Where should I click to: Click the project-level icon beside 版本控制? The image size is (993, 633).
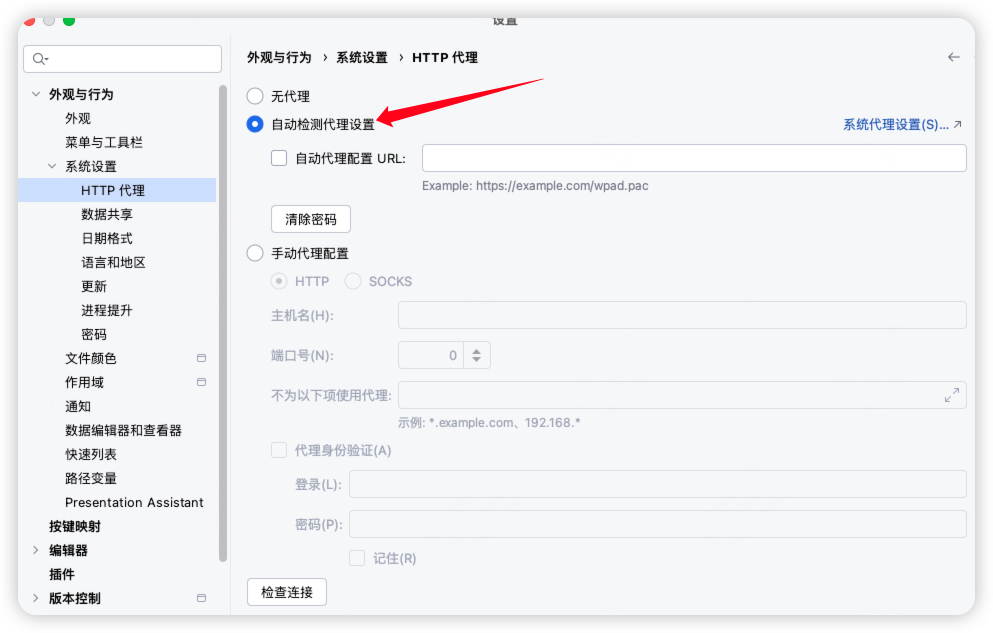point(201,598)
